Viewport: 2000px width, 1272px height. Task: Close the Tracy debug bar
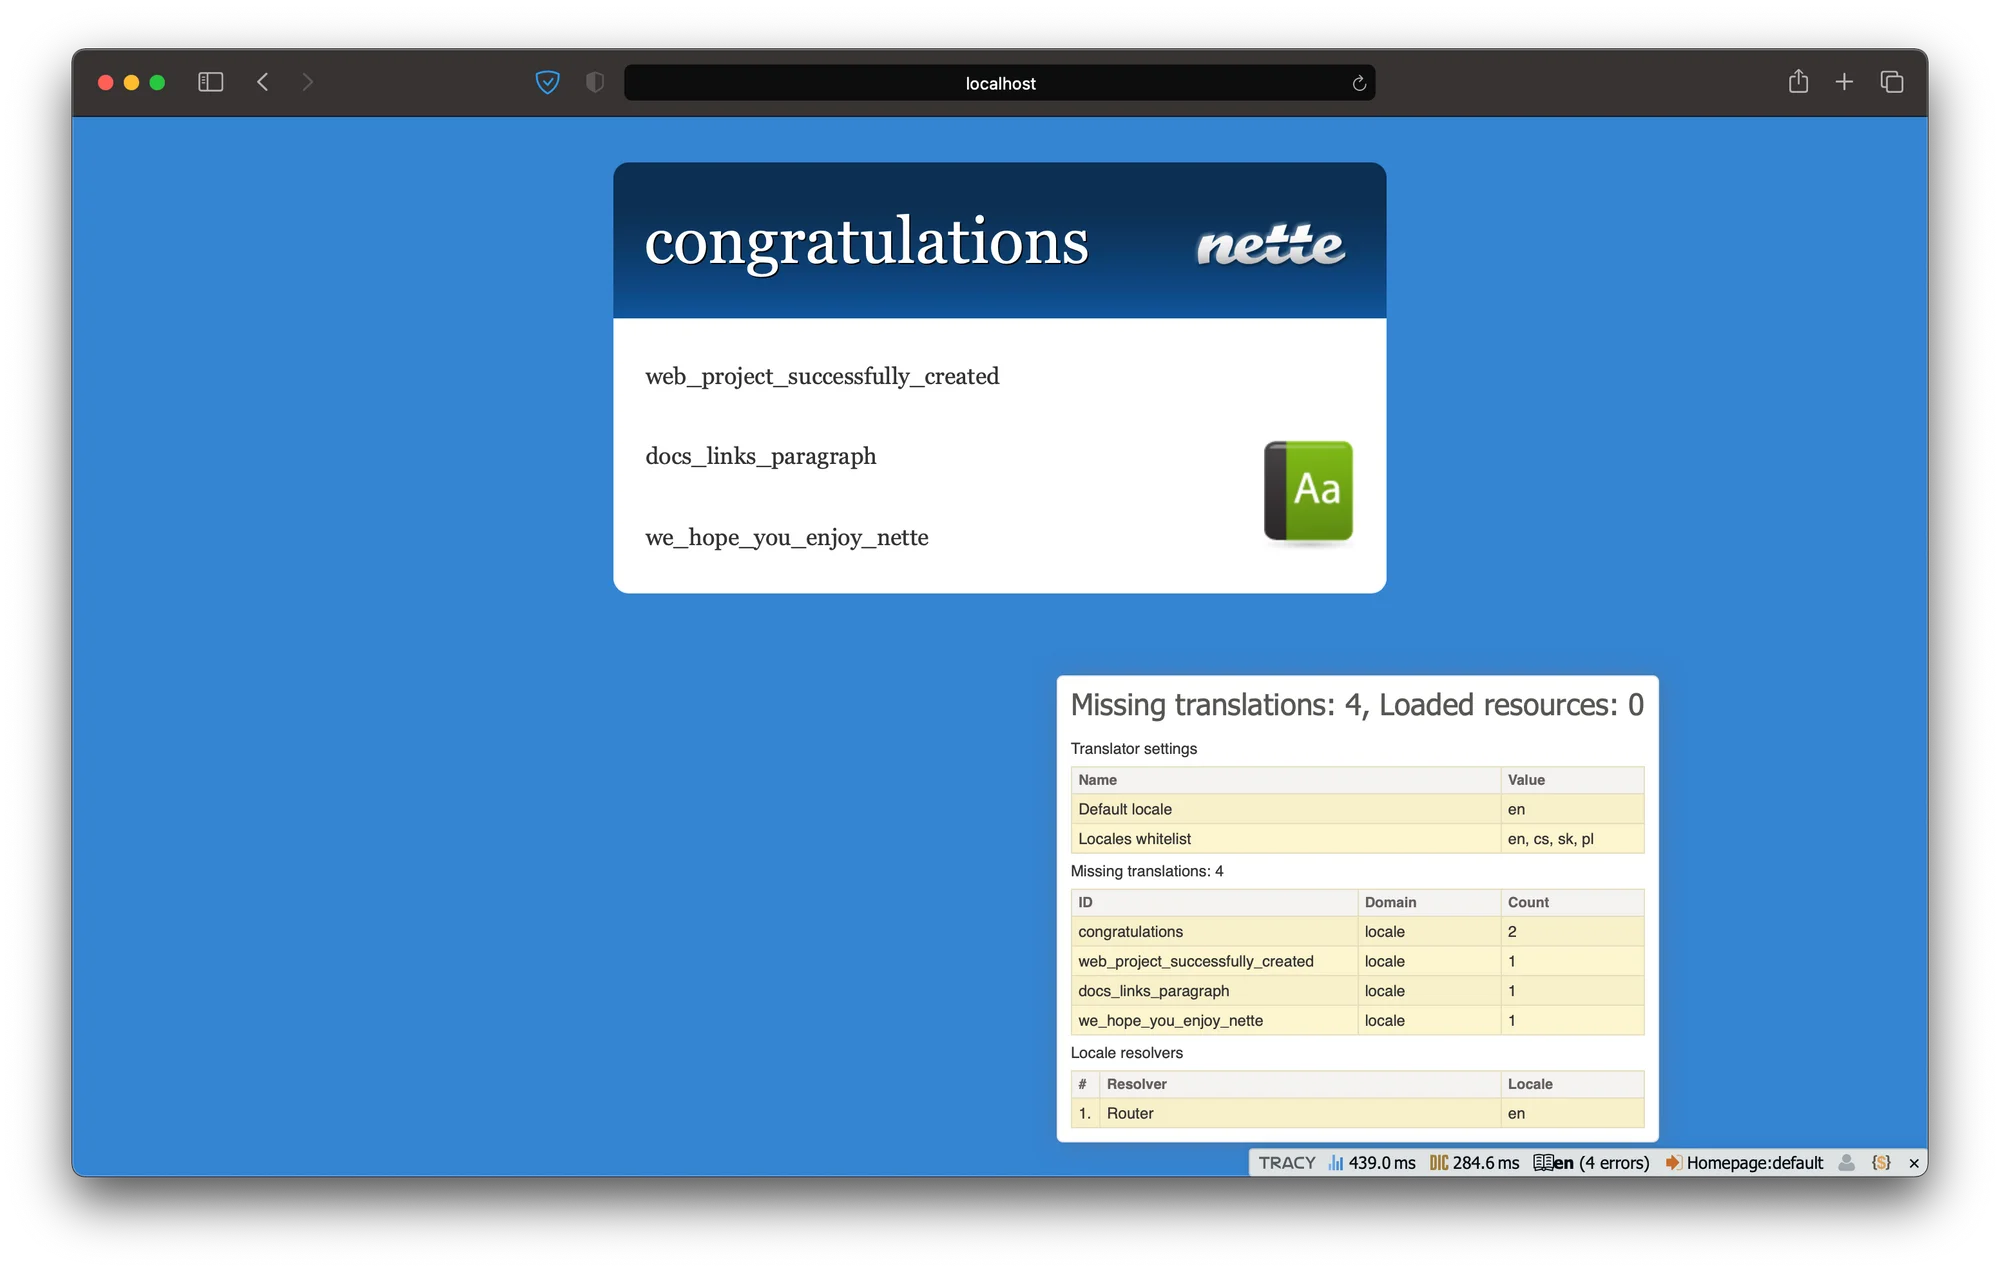click(1914, 1163)
